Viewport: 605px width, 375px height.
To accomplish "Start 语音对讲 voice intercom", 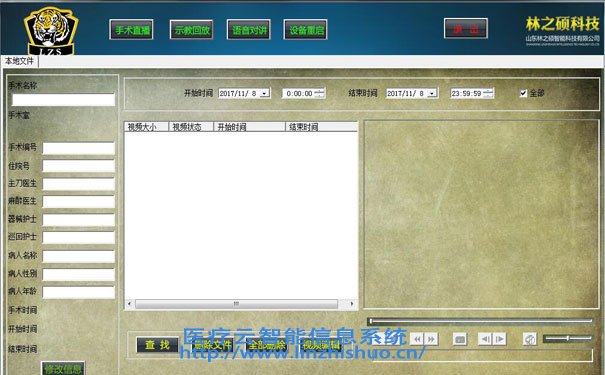I will 248,30.
